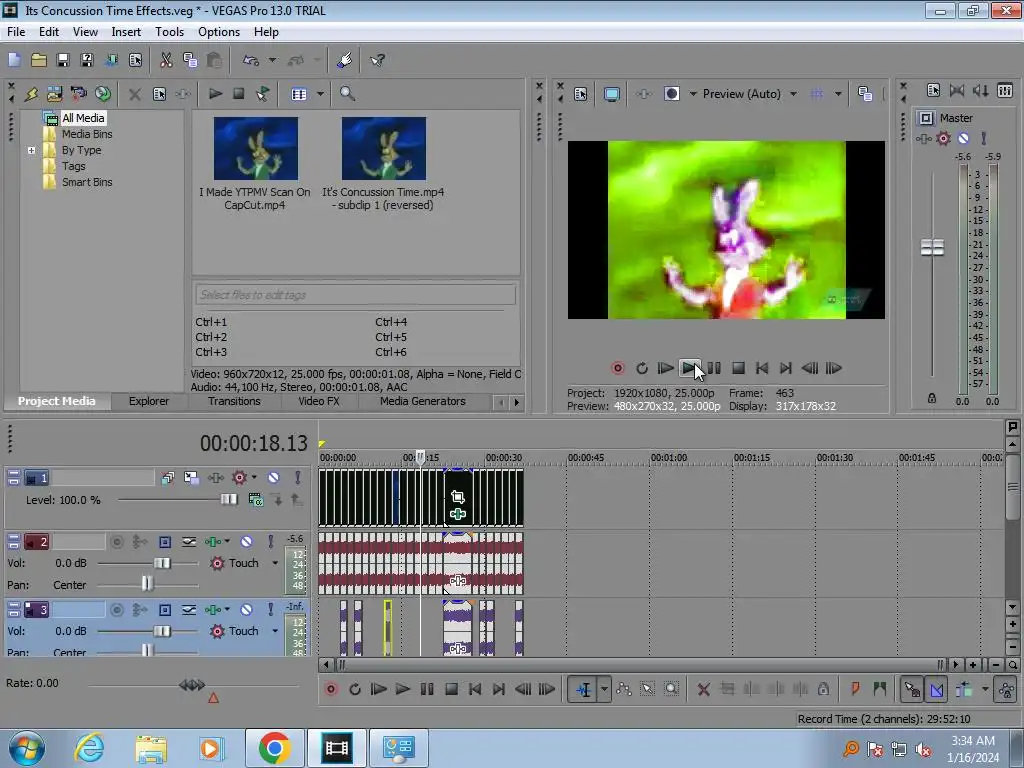Open the Preview (Auto) quality dropdown
The height and width of the screenshot is (768, 1024).
[x=793, y=94]
